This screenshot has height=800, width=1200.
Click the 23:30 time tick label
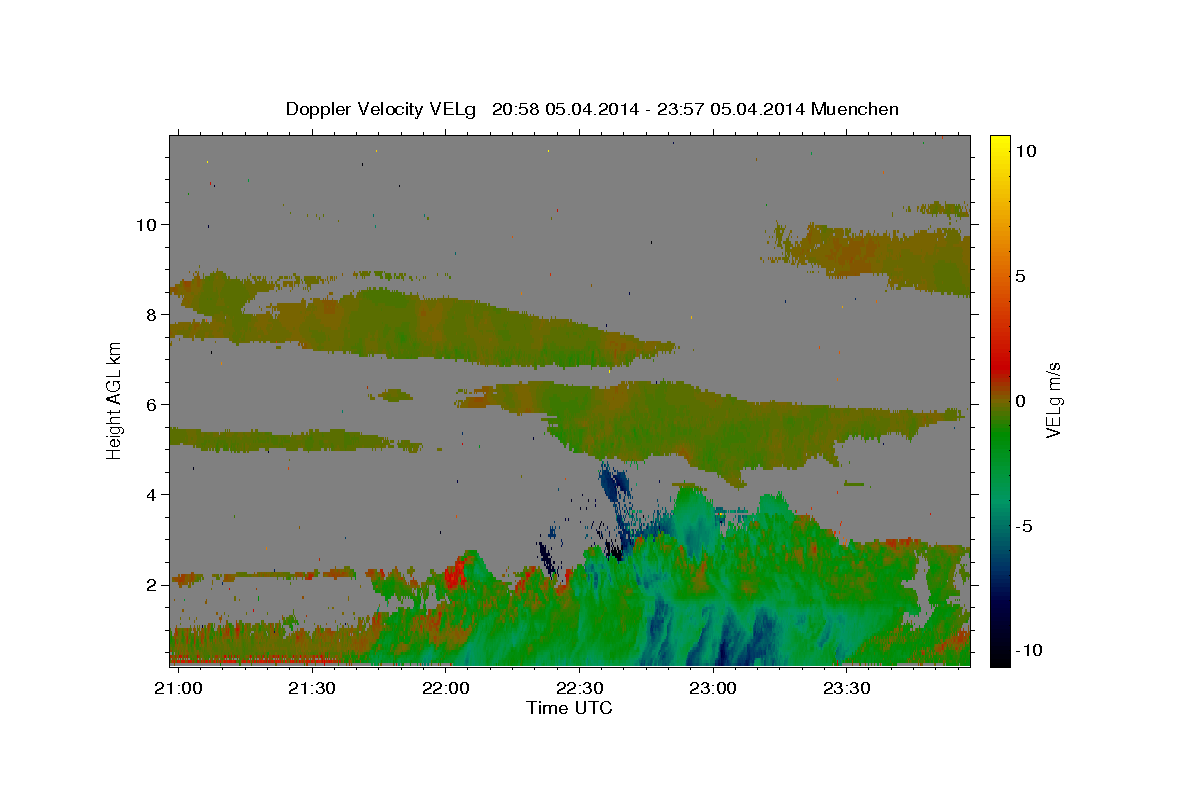pyautogui.click(x=846, y=689)
